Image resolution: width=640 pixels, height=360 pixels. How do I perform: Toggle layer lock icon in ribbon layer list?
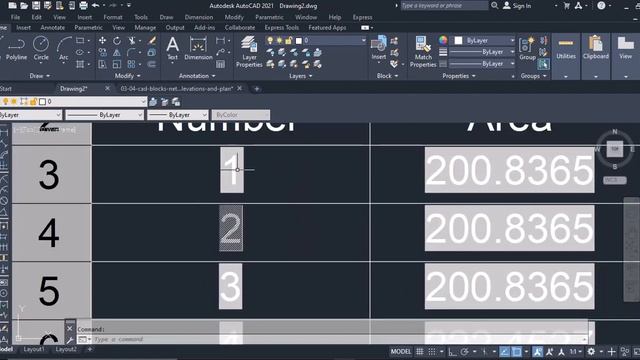coord(289,40)
